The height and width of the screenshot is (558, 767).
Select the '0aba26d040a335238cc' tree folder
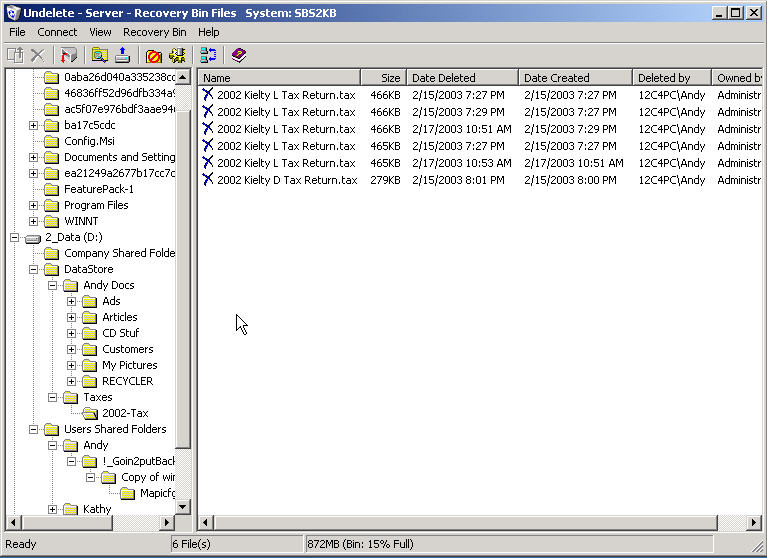click(x=119, y=77)
